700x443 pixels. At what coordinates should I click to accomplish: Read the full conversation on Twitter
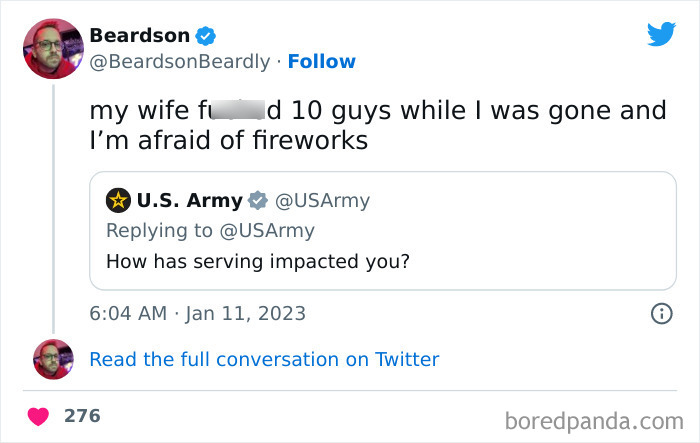click(x=264, y=359)
